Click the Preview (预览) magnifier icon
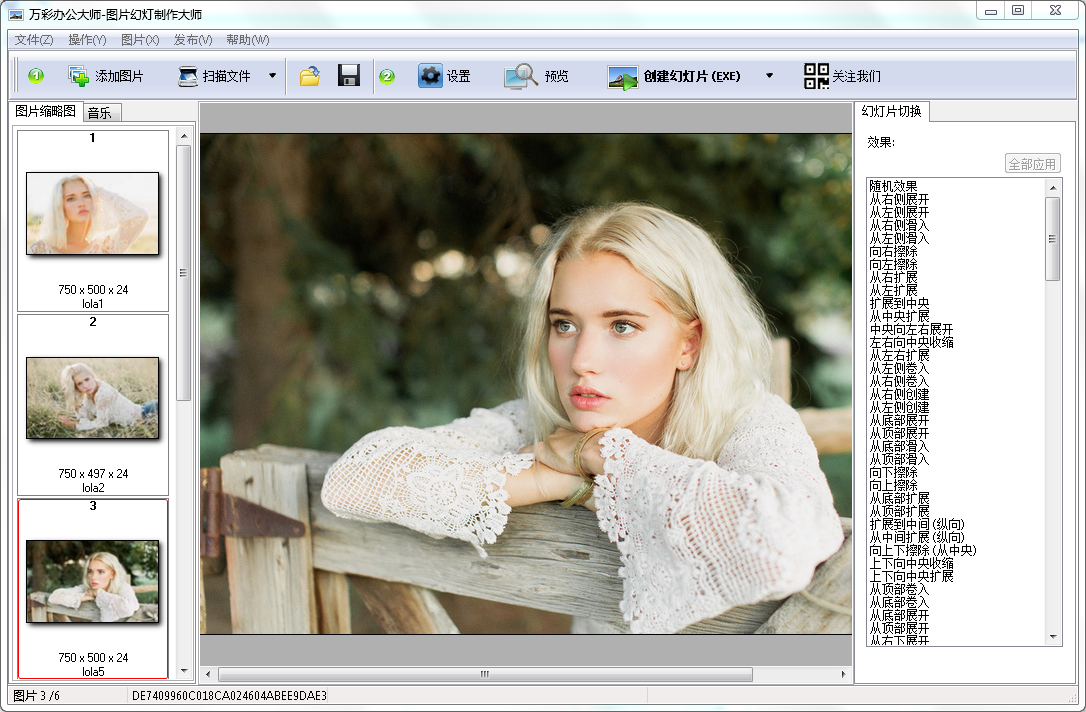The width and height of the screenshot is (1086, 712). (x=520, y=76)
